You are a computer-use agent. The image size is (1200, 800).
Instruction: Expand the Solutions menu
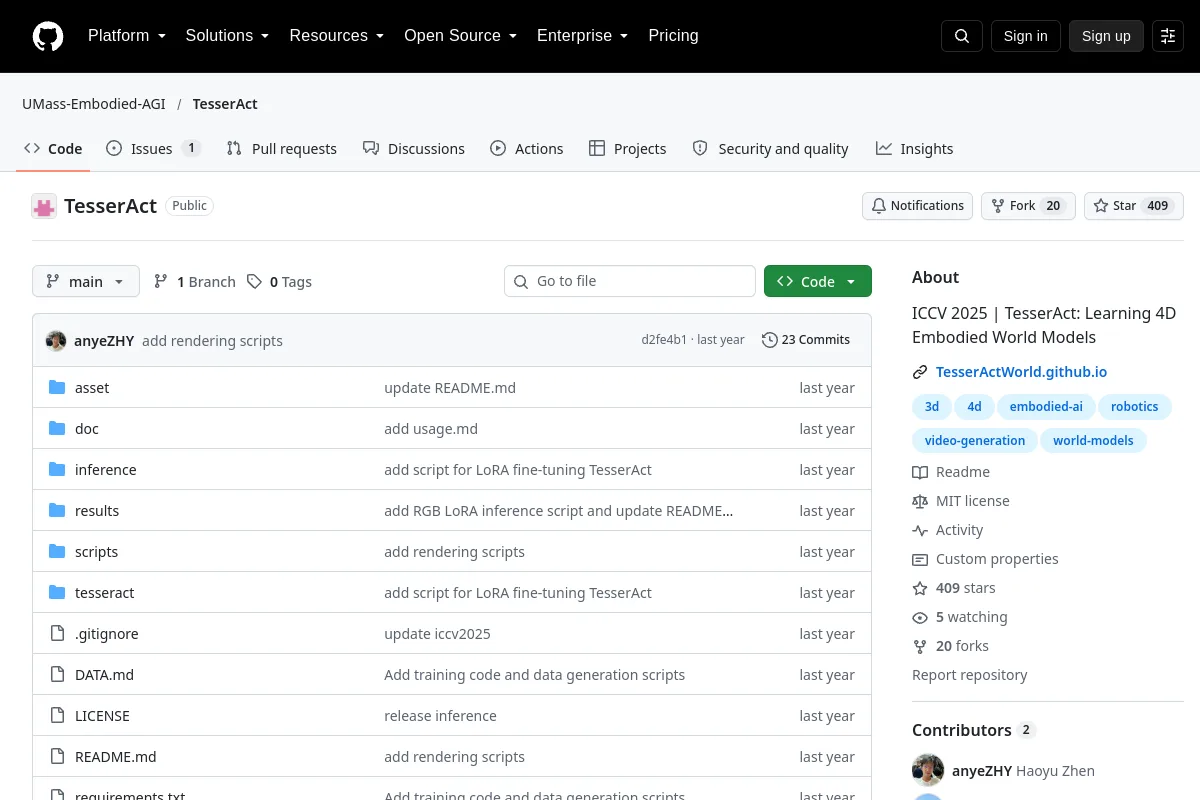[x=227, y=36]
